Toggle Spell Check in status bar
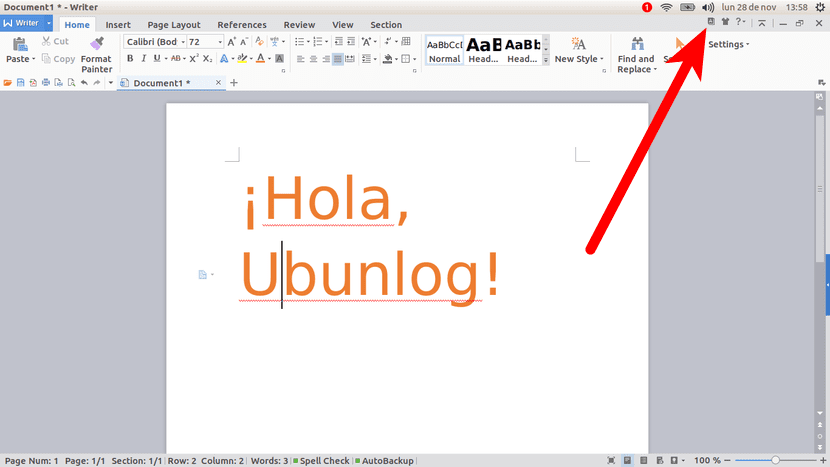The width and height of the screenshot is (830, 467). 320,461
